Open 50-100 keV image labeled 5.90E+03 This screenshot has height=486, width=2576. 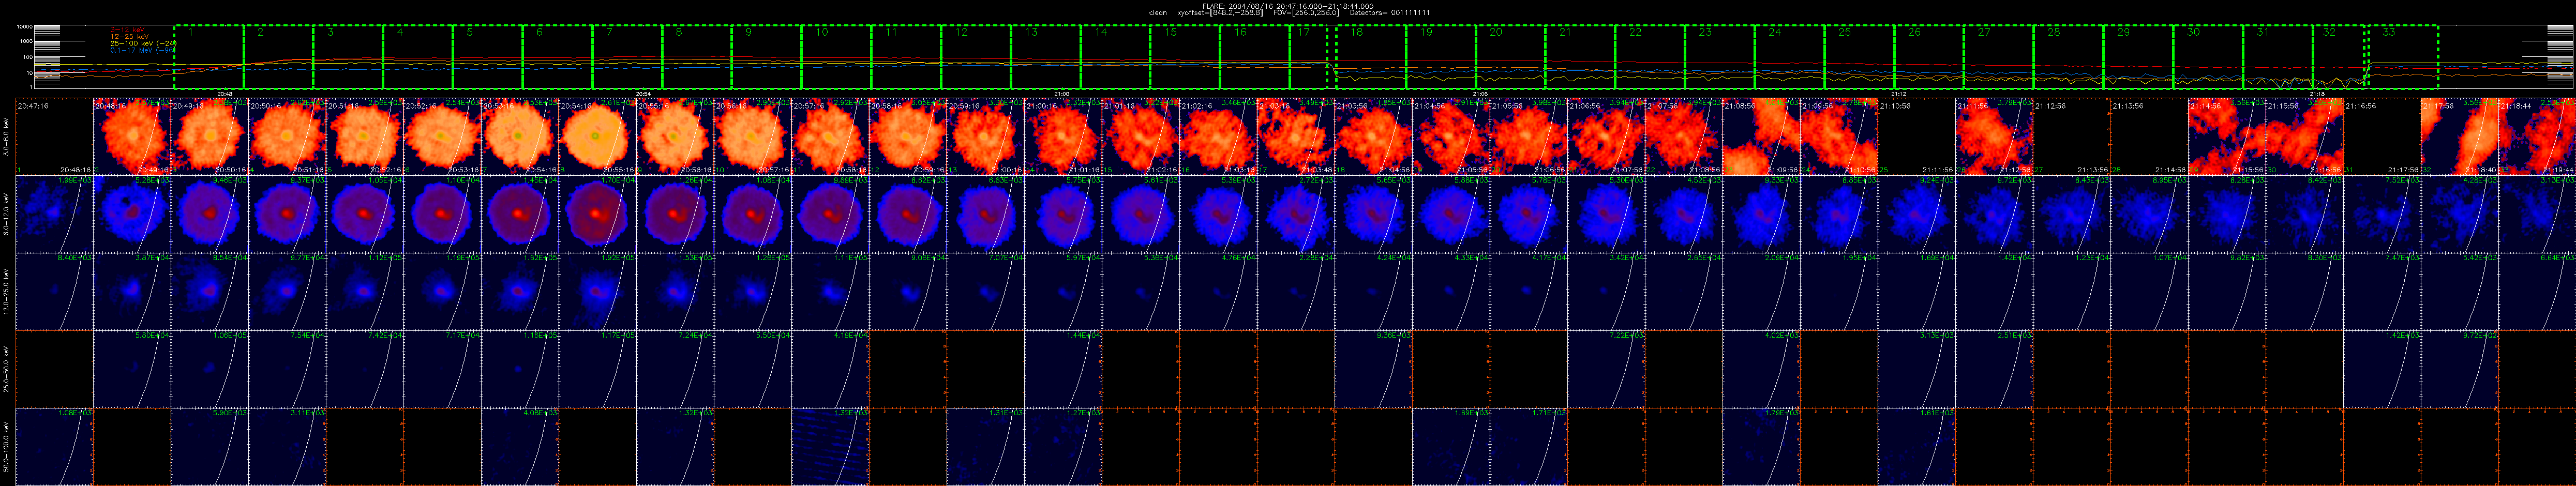click(210, 446)
